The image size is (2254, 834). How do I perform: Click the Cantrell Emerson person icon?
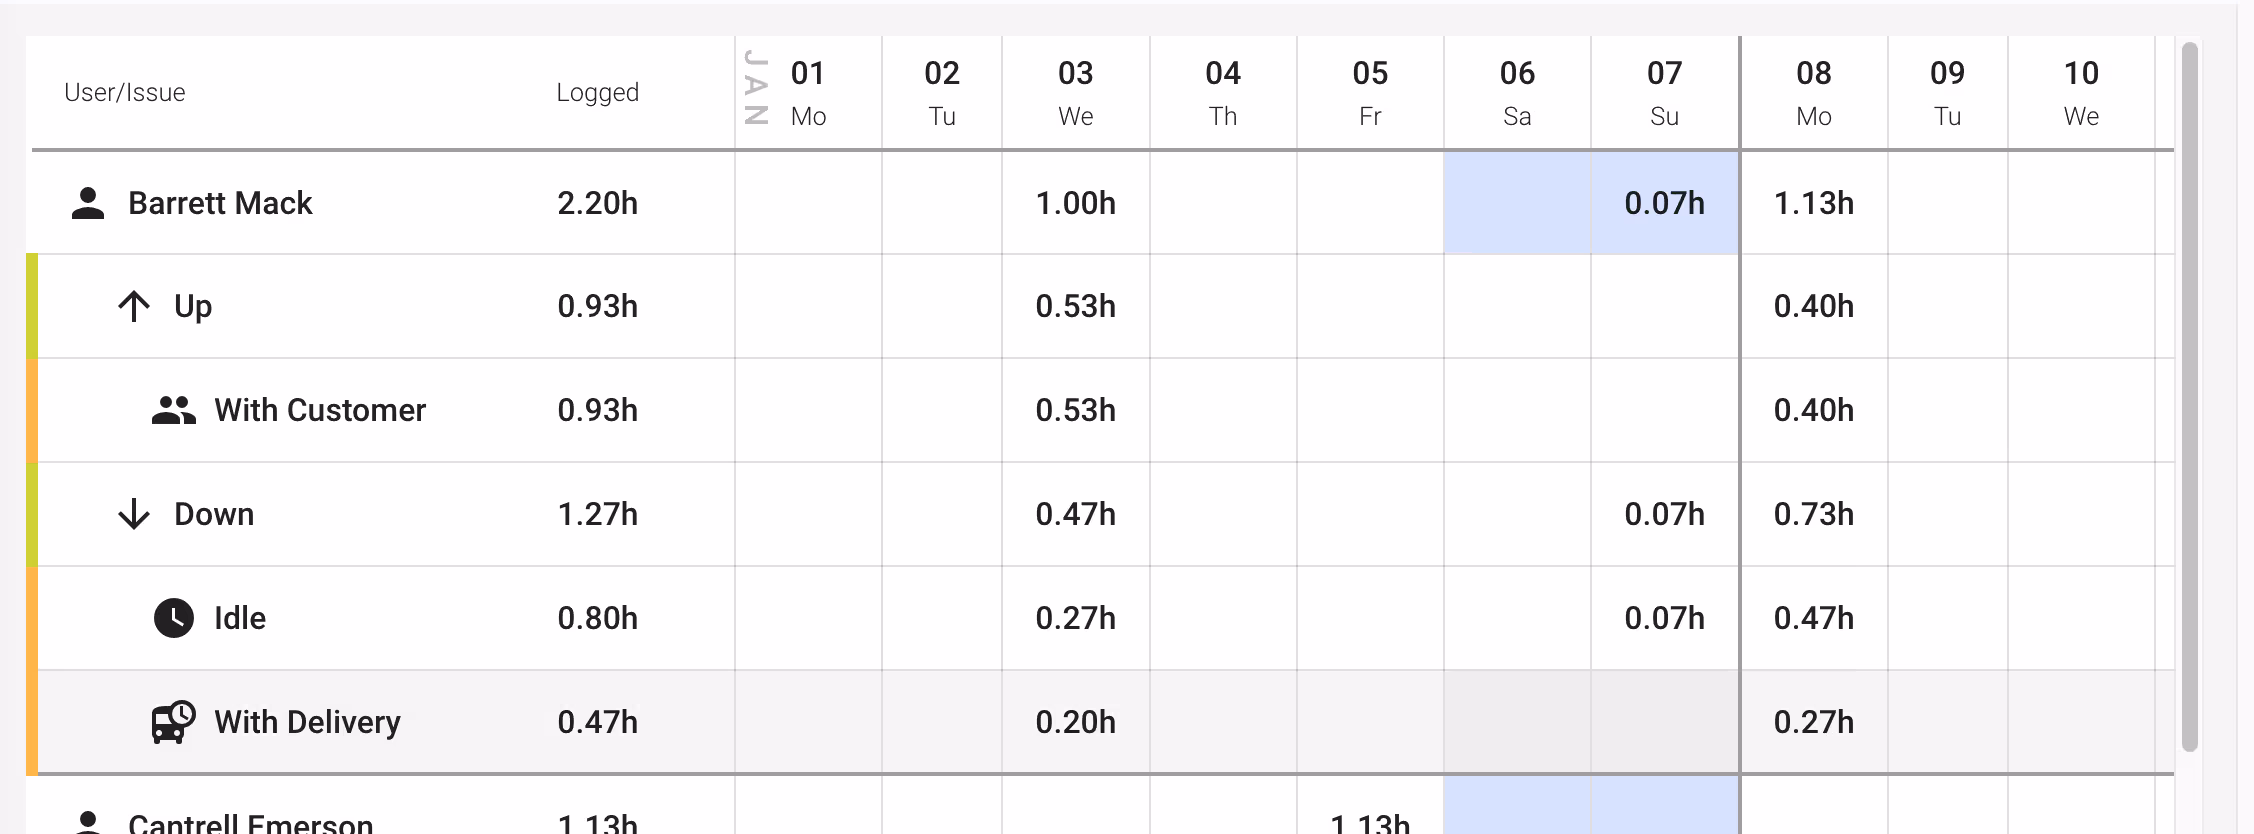[88, 822]
